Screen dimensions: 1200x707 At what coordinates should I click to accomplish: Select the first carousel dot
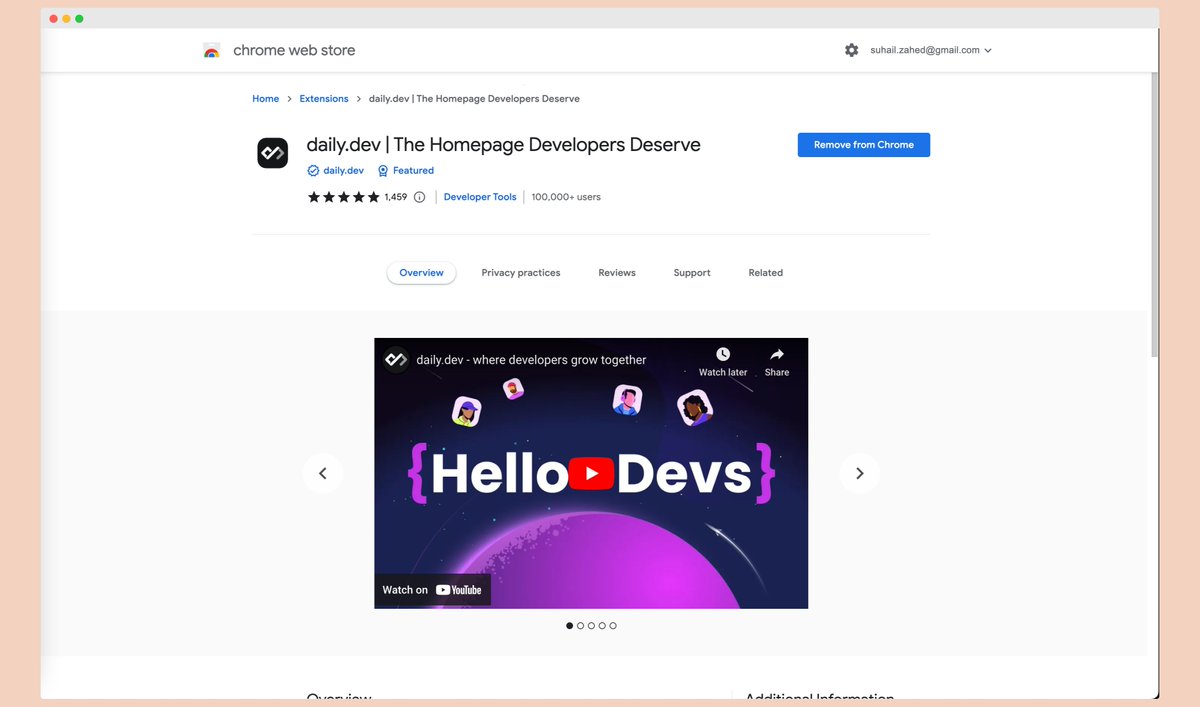coord(570,626)
